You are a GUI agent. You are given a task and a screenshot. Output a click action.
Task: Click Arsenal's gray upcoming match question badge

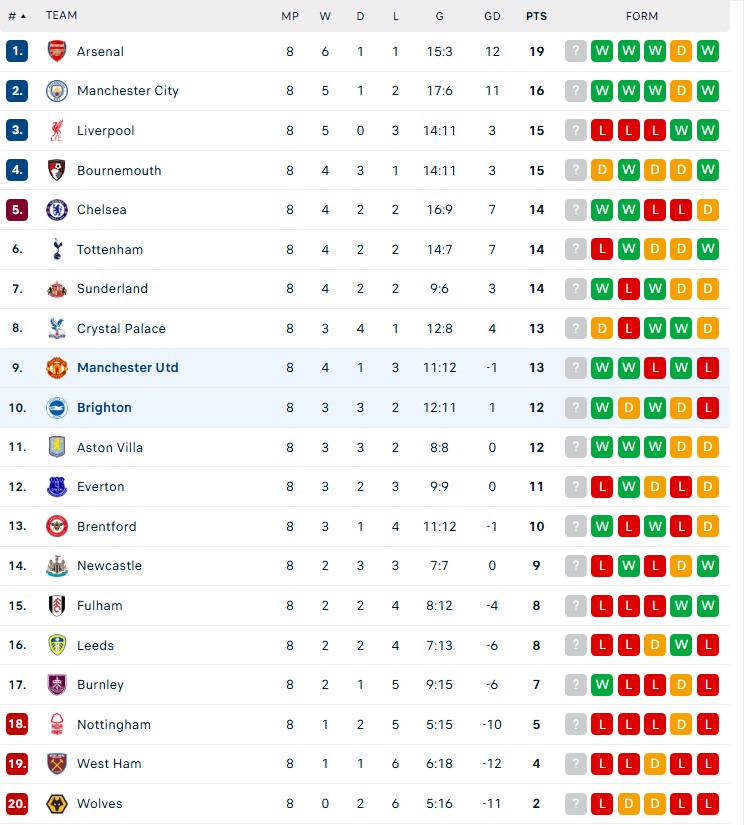[x=575, y=52]
